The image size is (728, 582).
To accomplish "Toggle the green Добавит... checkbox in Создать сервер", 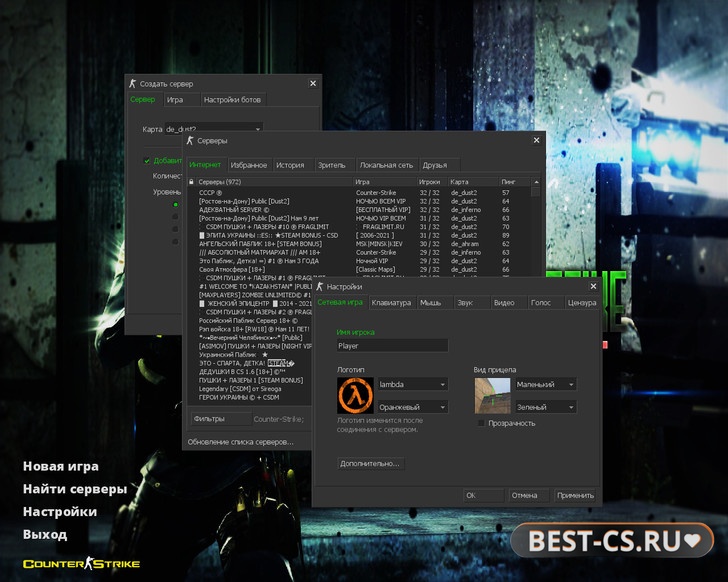I will 147,161.
